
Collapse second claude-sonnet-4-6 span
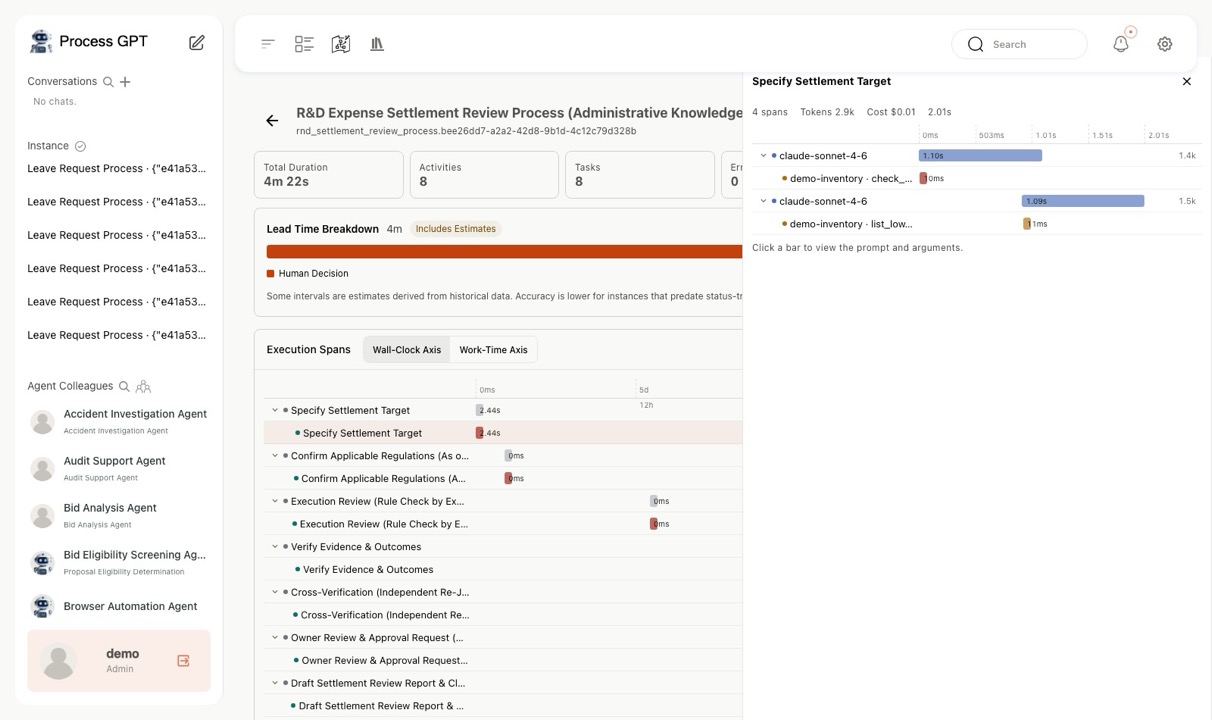pyautogui.click(x=763, y=201)
